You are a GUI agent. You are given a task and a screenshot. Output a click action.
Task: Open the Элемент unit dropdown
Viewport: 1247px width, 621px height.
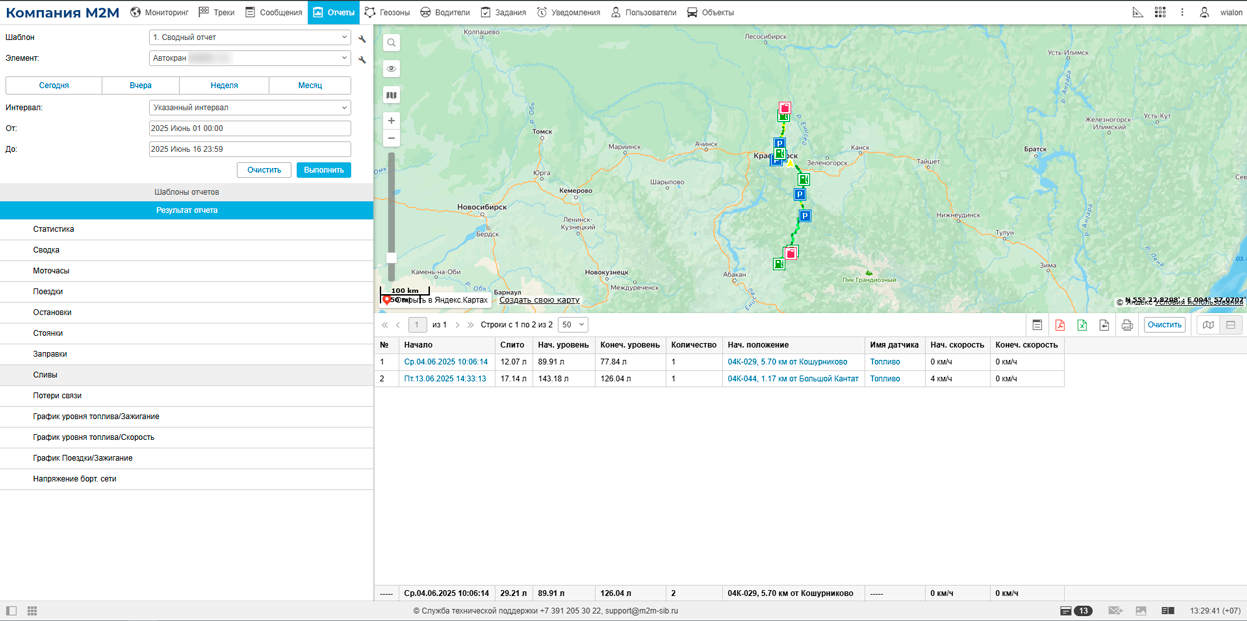tap(250, 58)
